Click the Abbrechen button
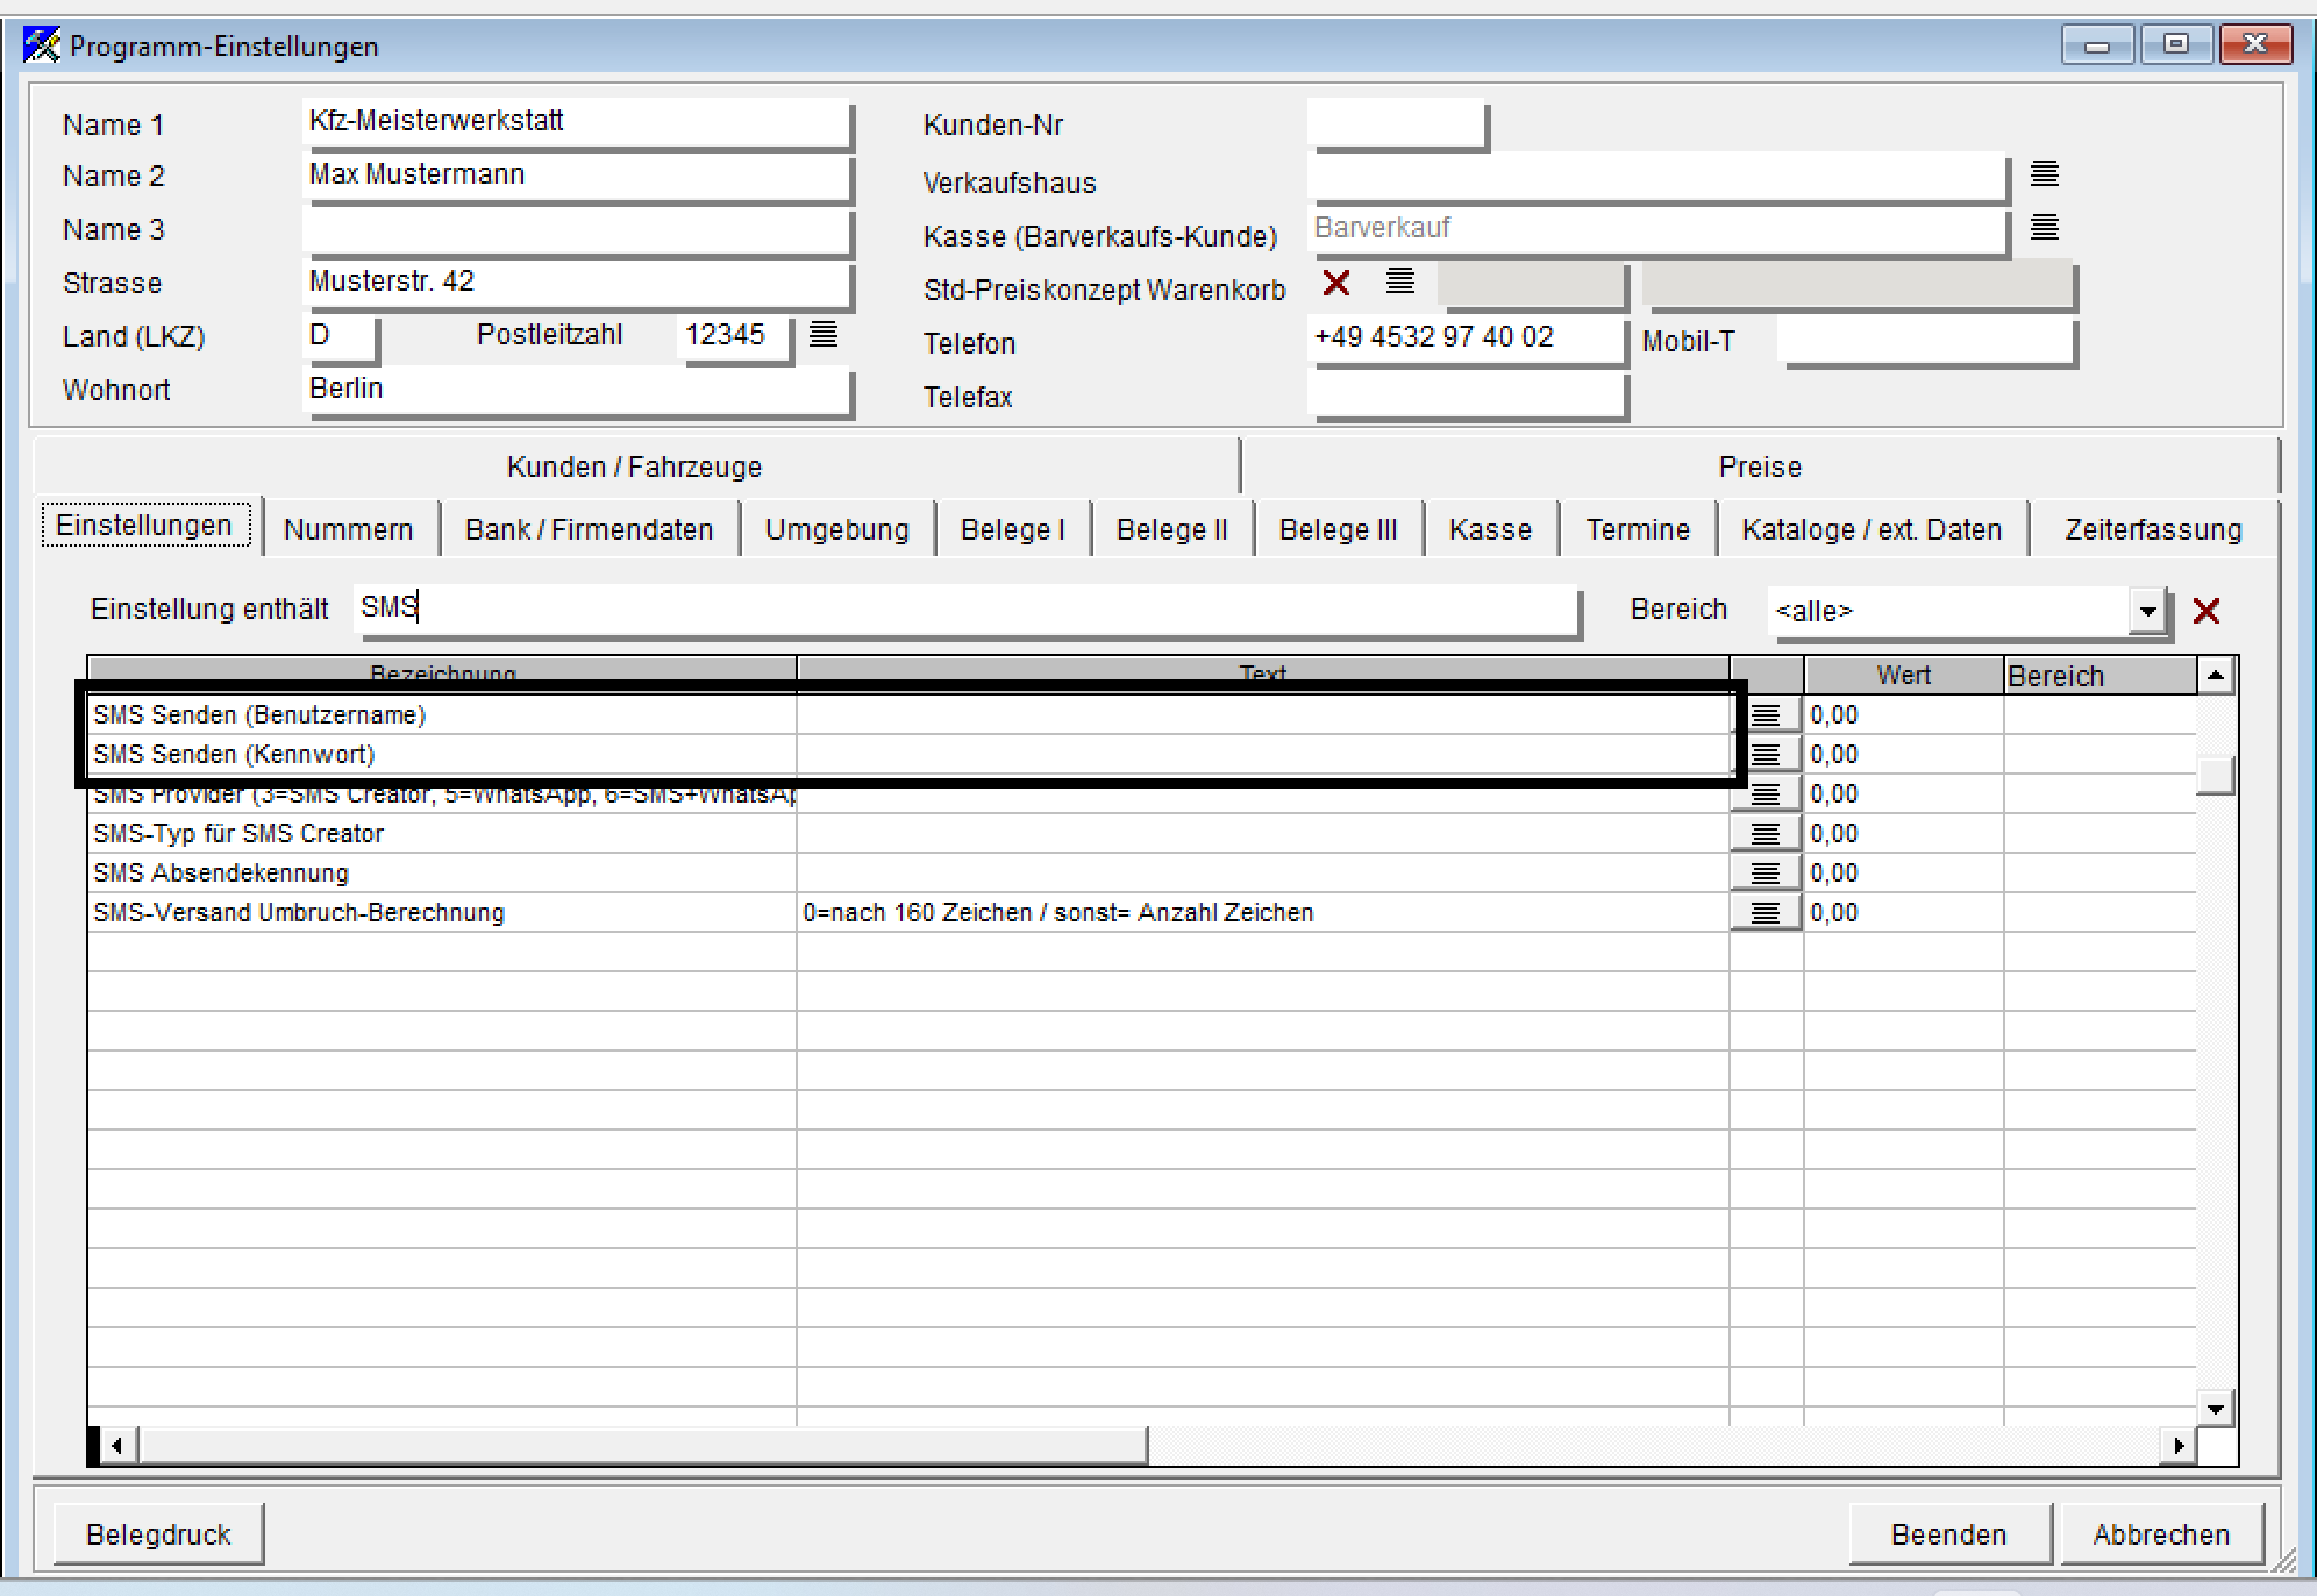 pyautogui.click(x=2162, y=1534)
